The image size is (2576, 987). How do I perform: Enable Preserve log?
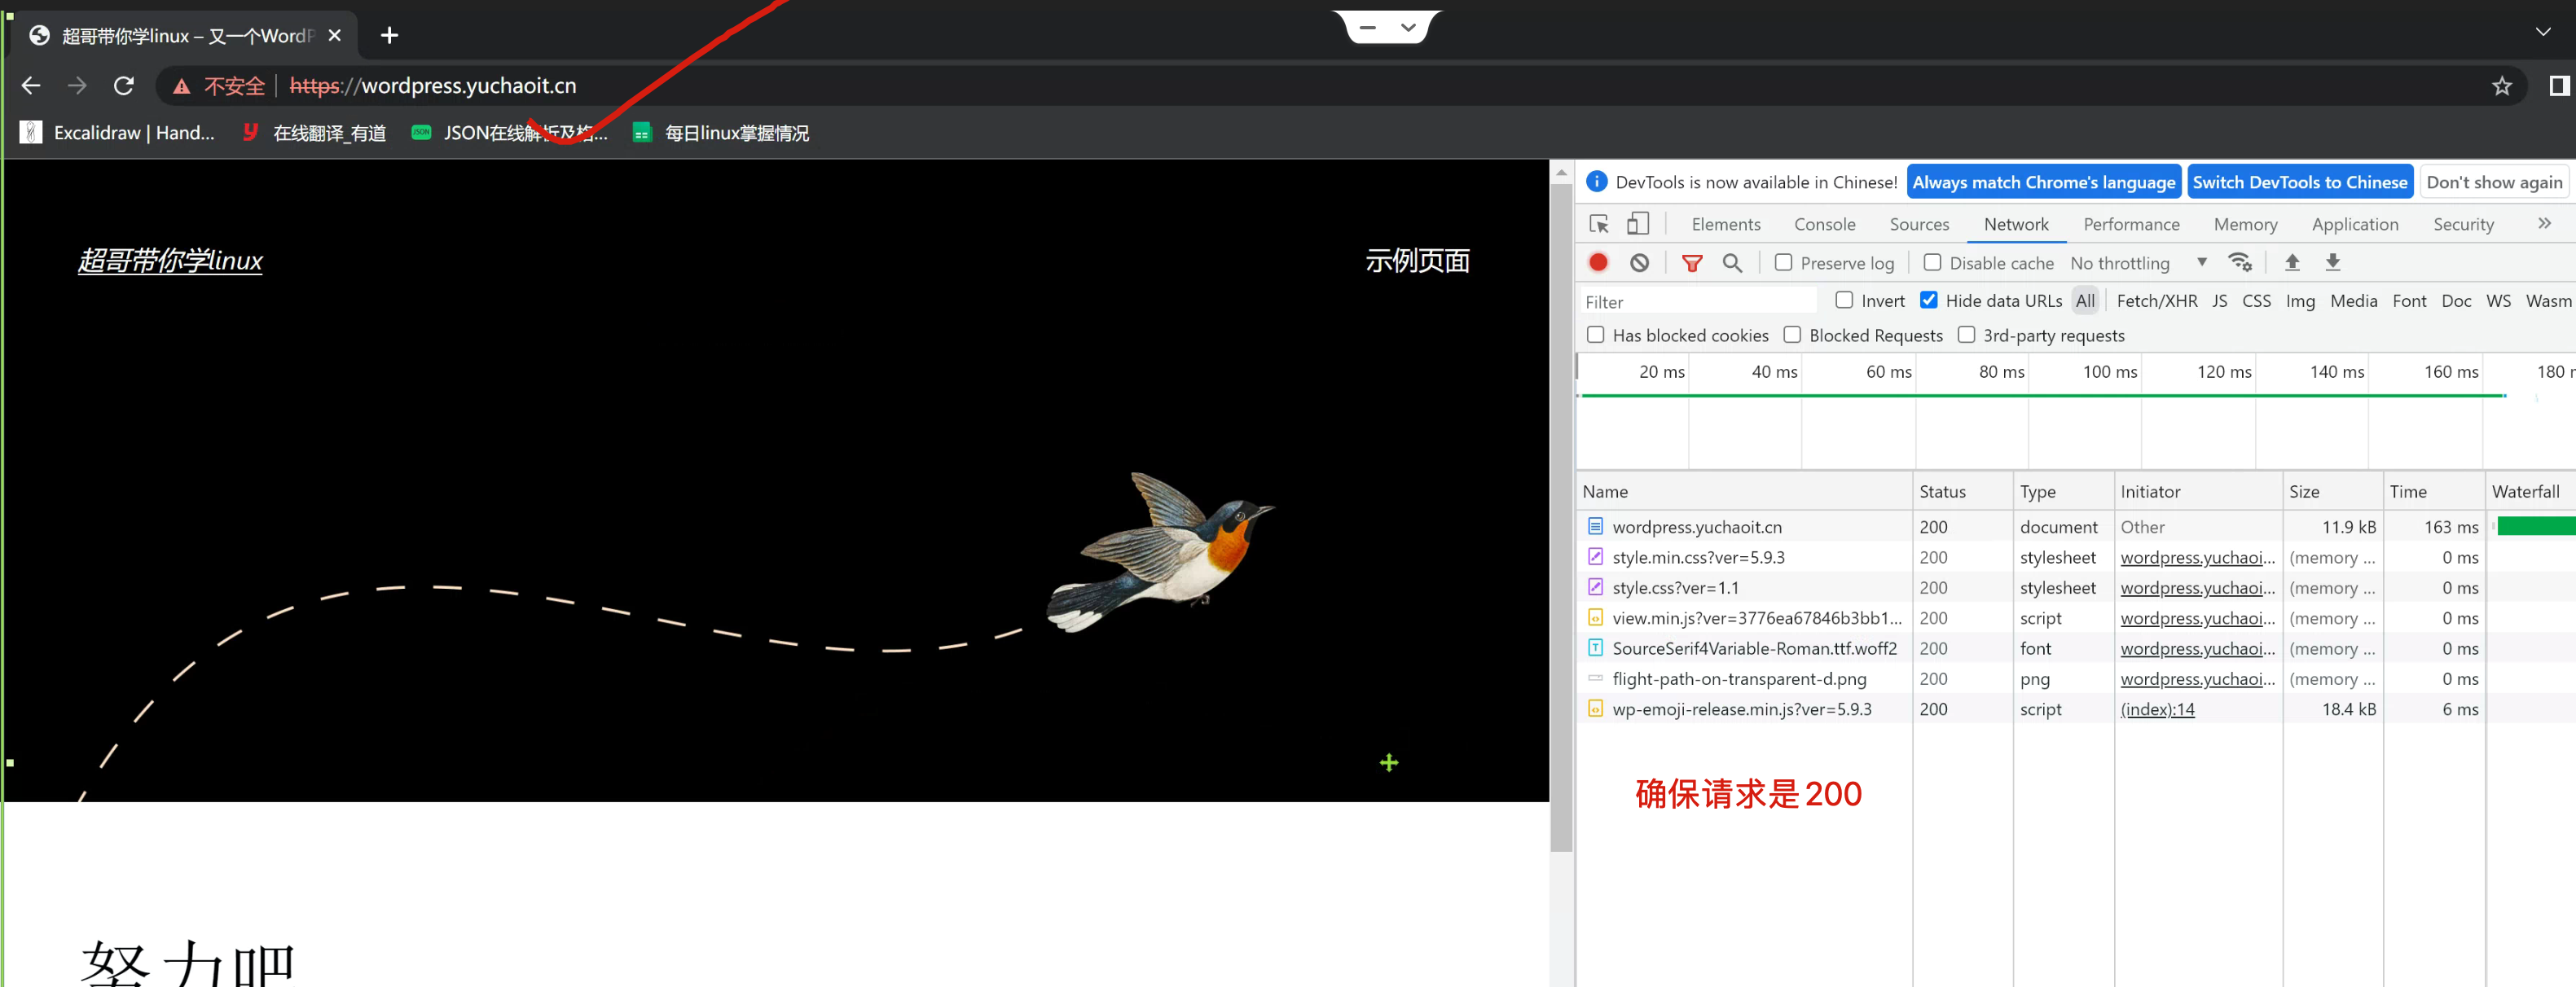click(x=1784, y=262)
